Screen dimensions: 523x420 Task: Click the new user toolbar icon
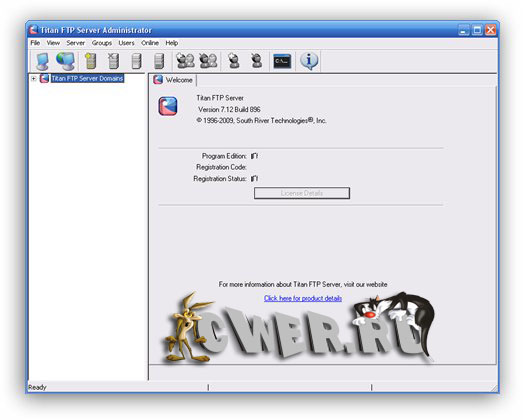(234, 61)
